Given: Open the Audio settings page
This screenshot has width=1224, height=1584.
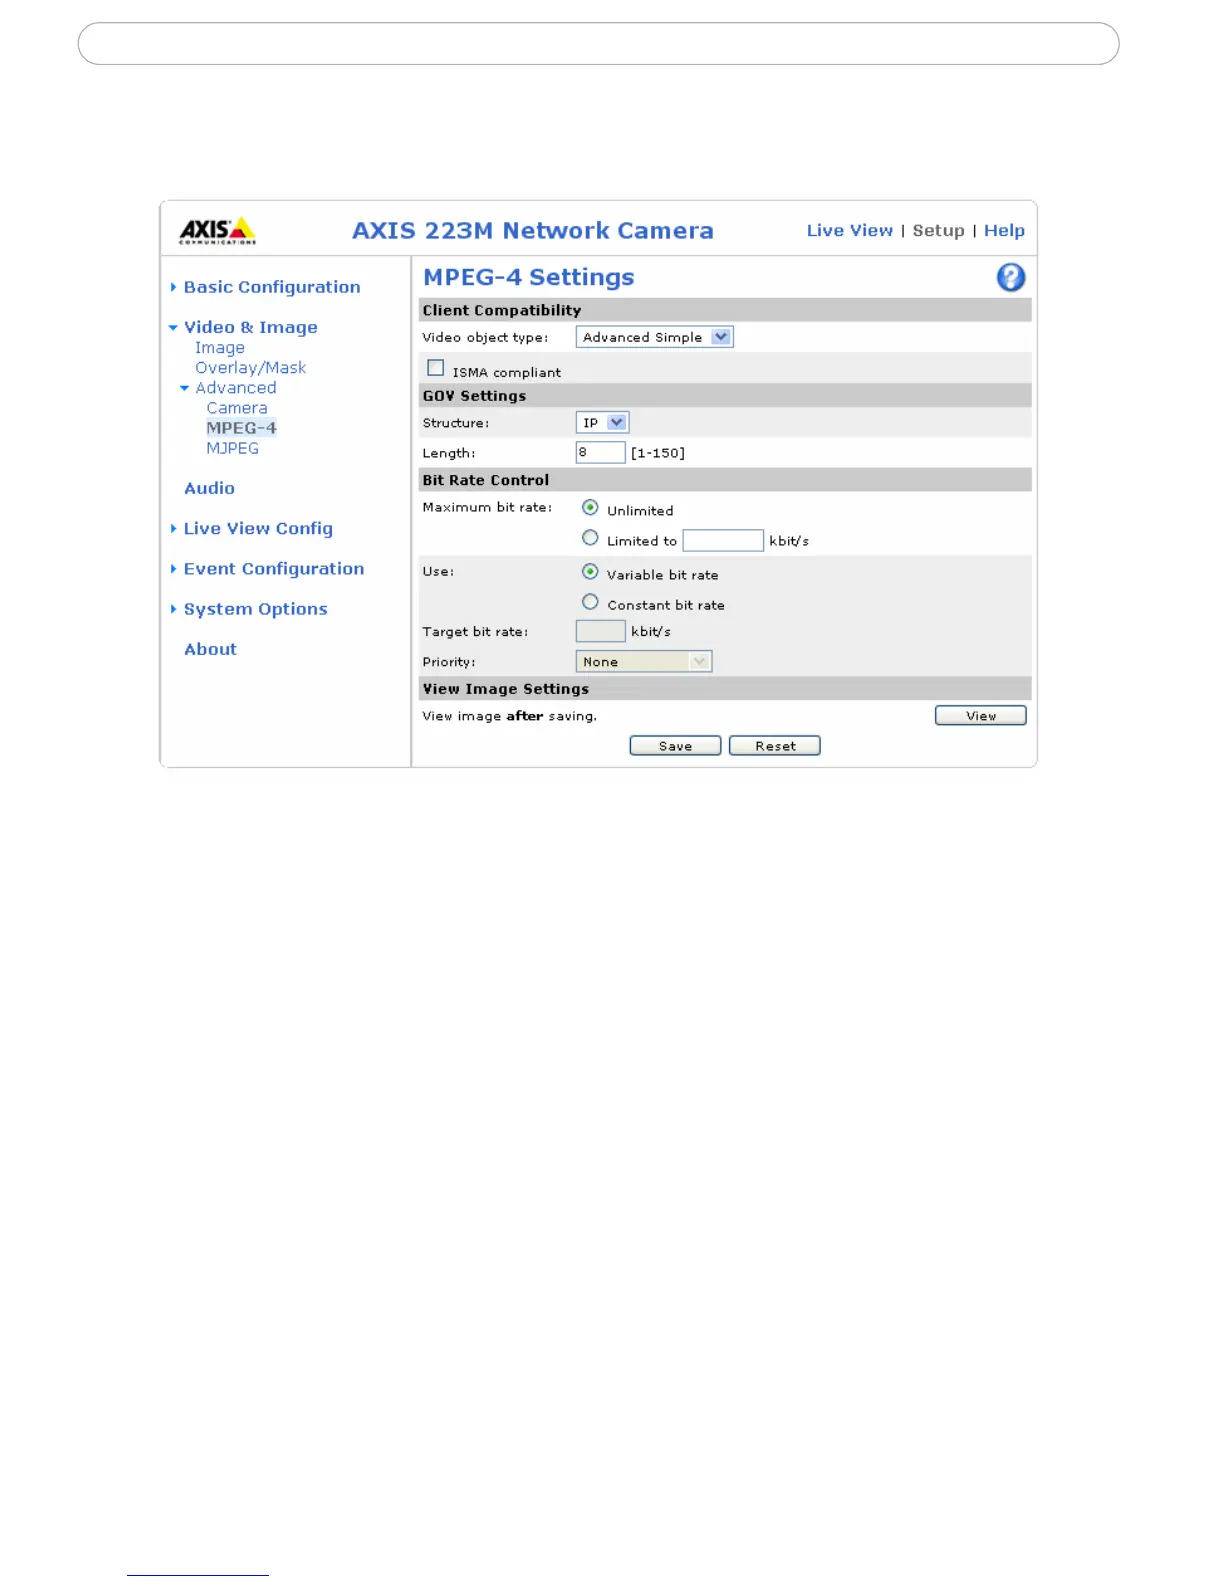Looking at the screenshot, I should pos(209,488).
